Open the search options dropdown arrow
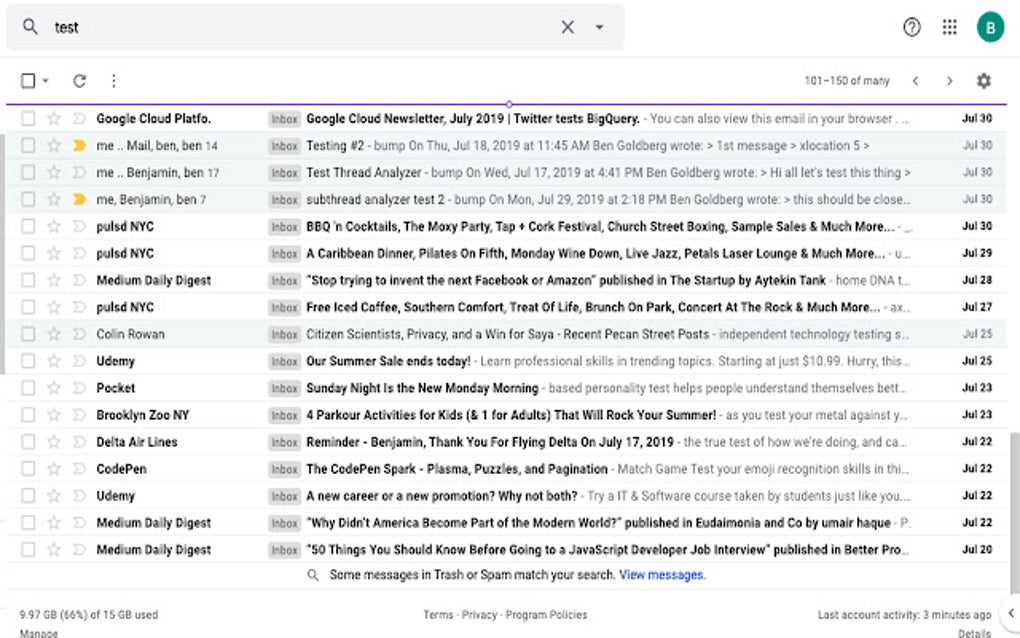1020x638 pixels. (x=597, y=27)
